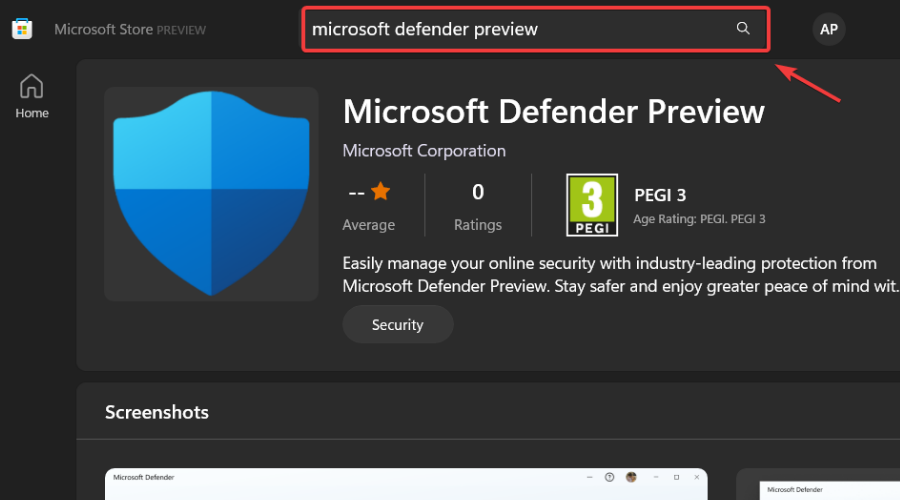Click the Microsoft Defender Preview title
The image size is (900, 500).
553,111
